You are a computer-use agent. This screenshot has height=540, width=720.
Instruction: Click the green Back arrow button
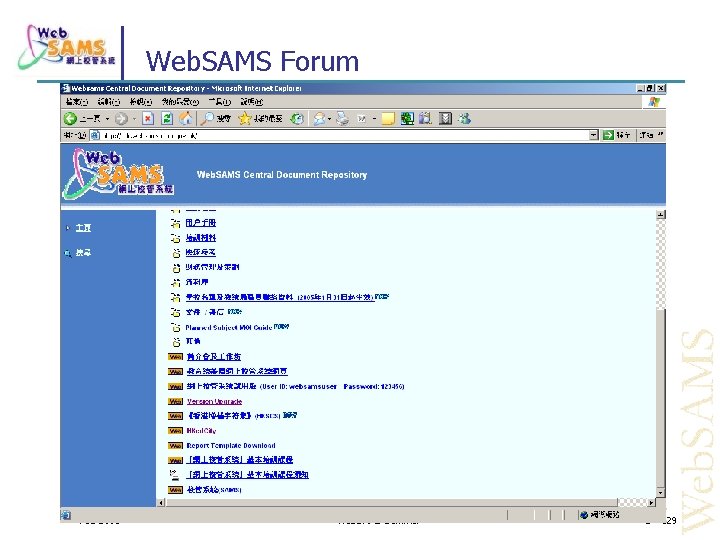point(70,119)
